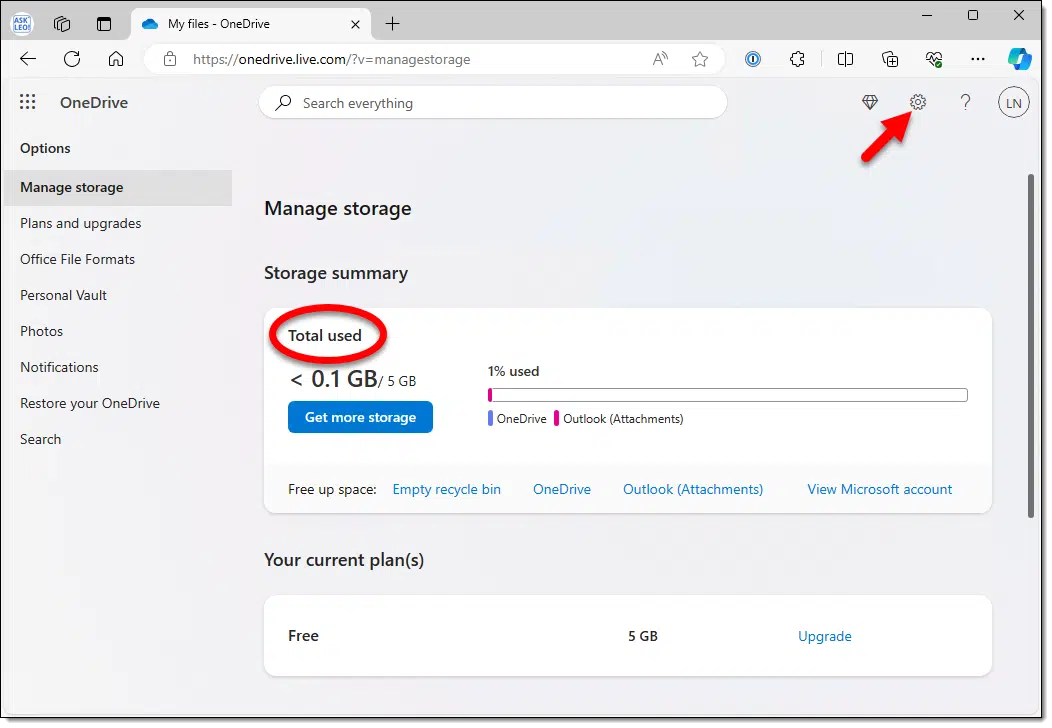Open the help question mark
The width and height of the screenshot is (1052, 728).
[x=965, y=102]
